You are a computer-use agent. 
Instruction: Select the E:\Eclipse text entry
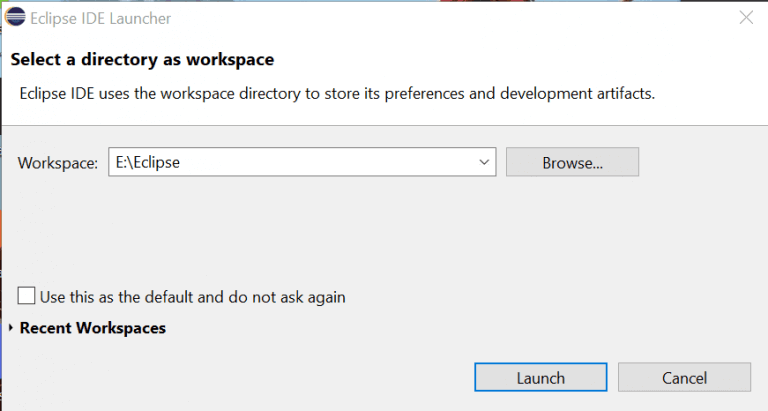tap(148, 161)
